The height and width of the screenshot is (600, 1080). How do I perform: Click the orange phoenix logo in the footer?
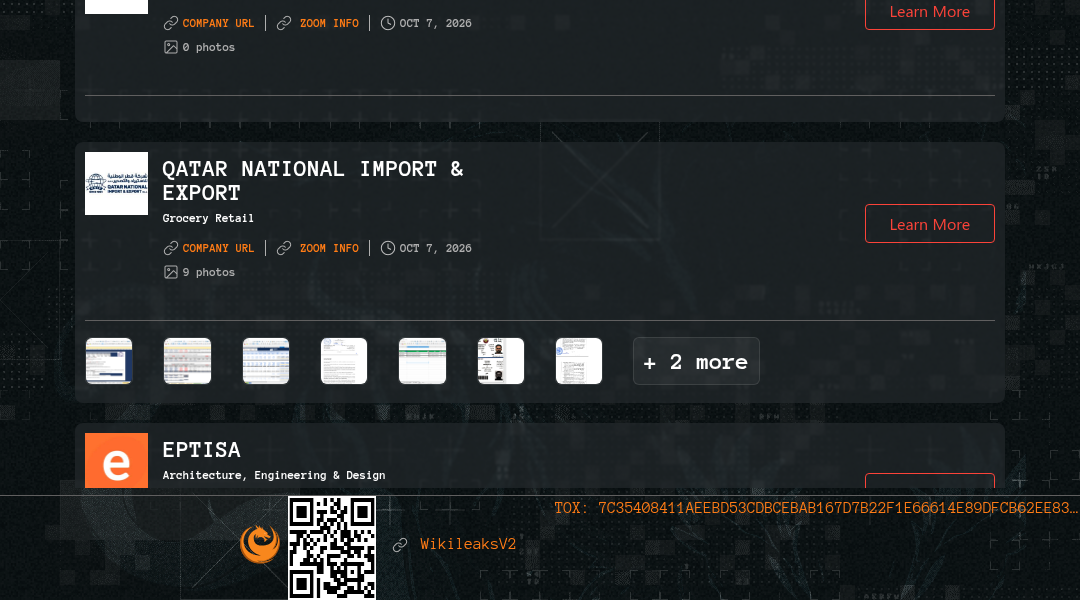[260, 544]
